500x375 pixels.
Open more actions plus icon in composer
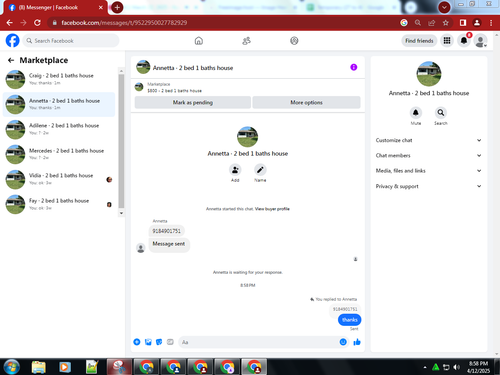pos(137,342)
